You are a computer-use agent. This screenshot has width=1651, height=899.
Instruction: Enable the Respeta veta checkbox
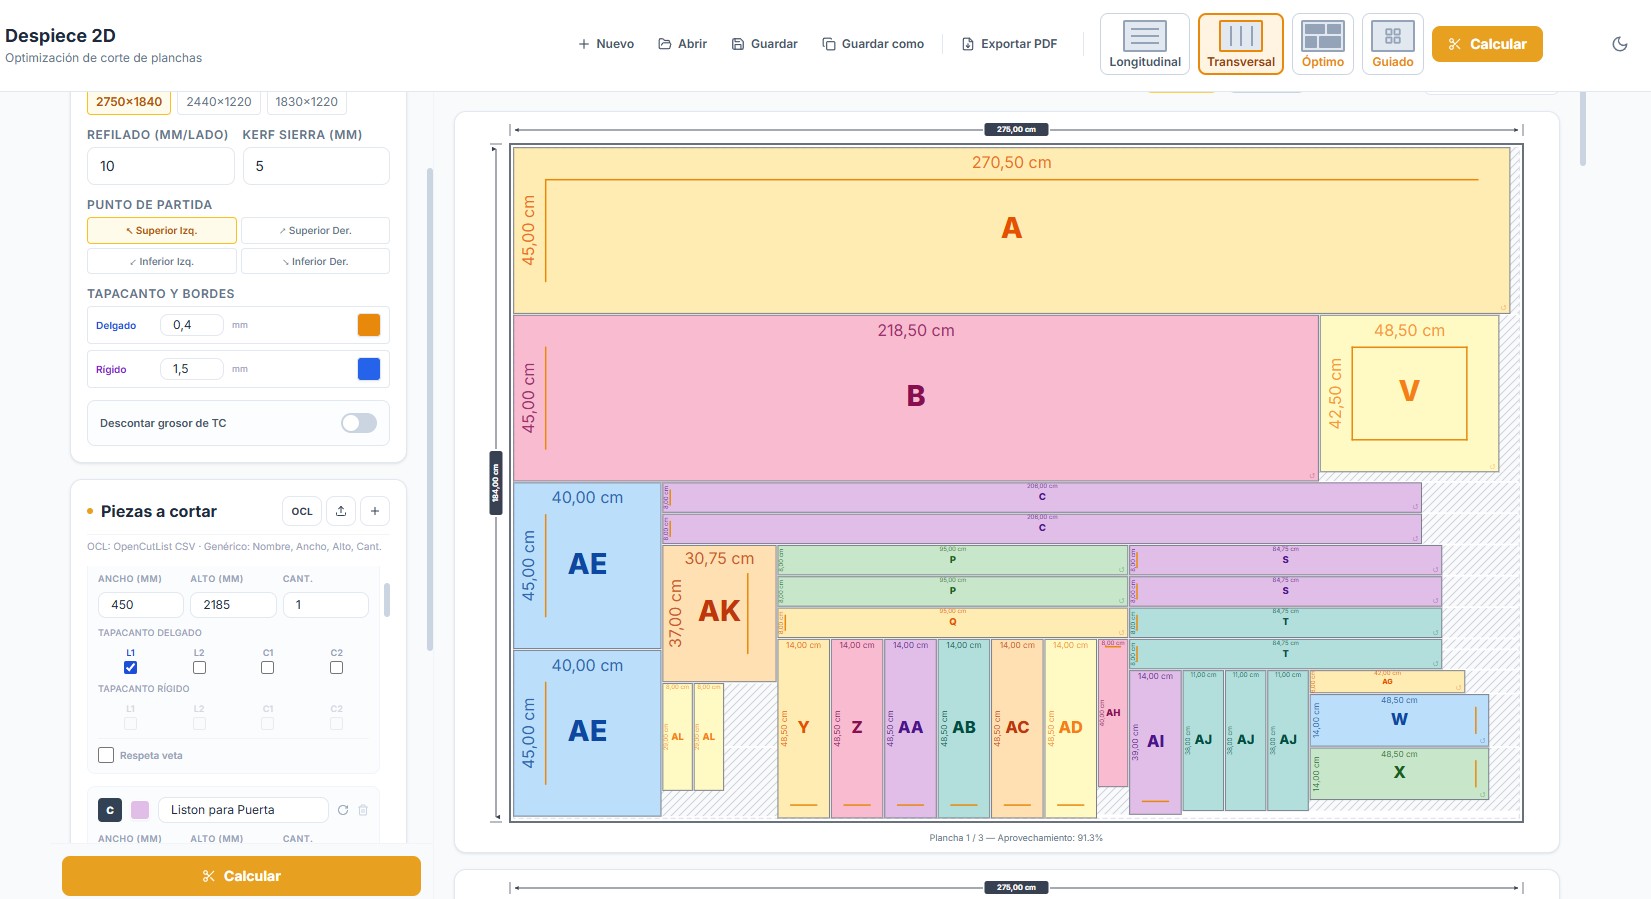(x=106, y=755)
